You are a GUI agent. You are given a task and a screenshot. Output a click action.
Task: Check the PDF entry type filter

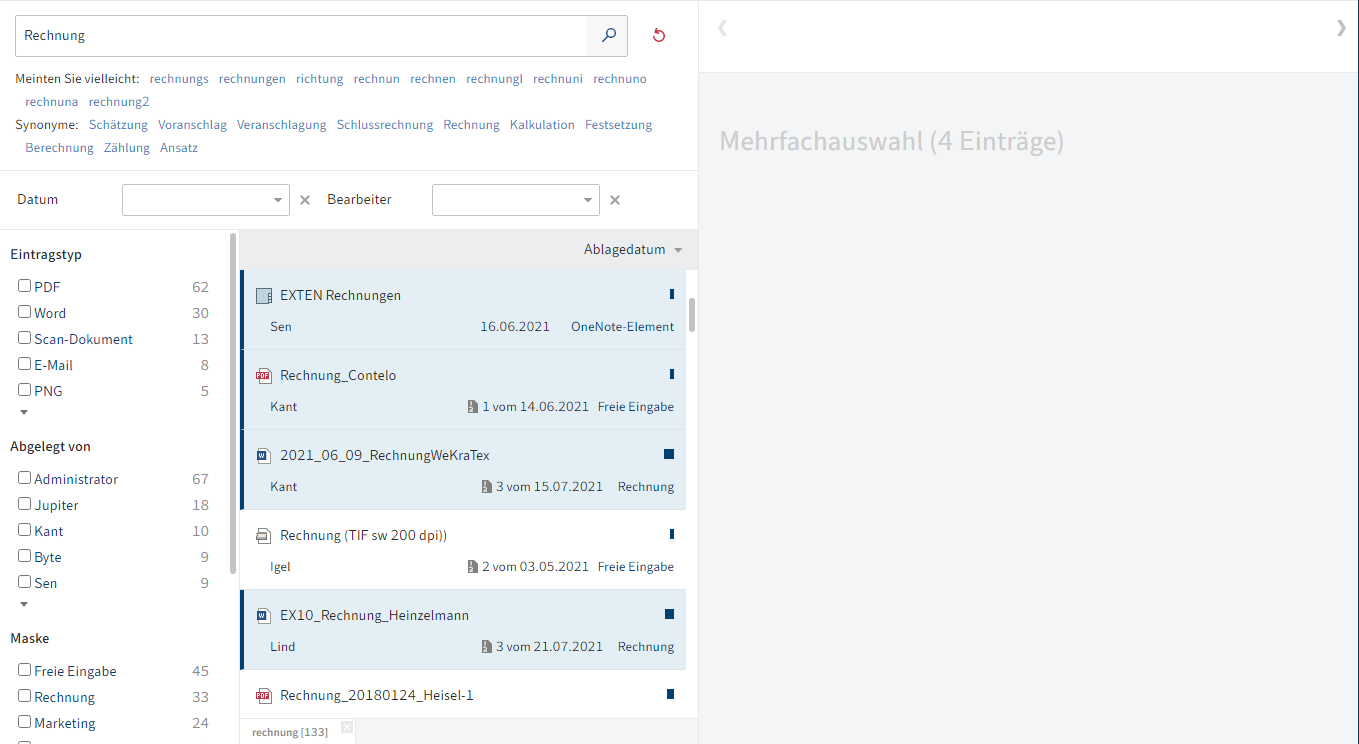[25, 286]
